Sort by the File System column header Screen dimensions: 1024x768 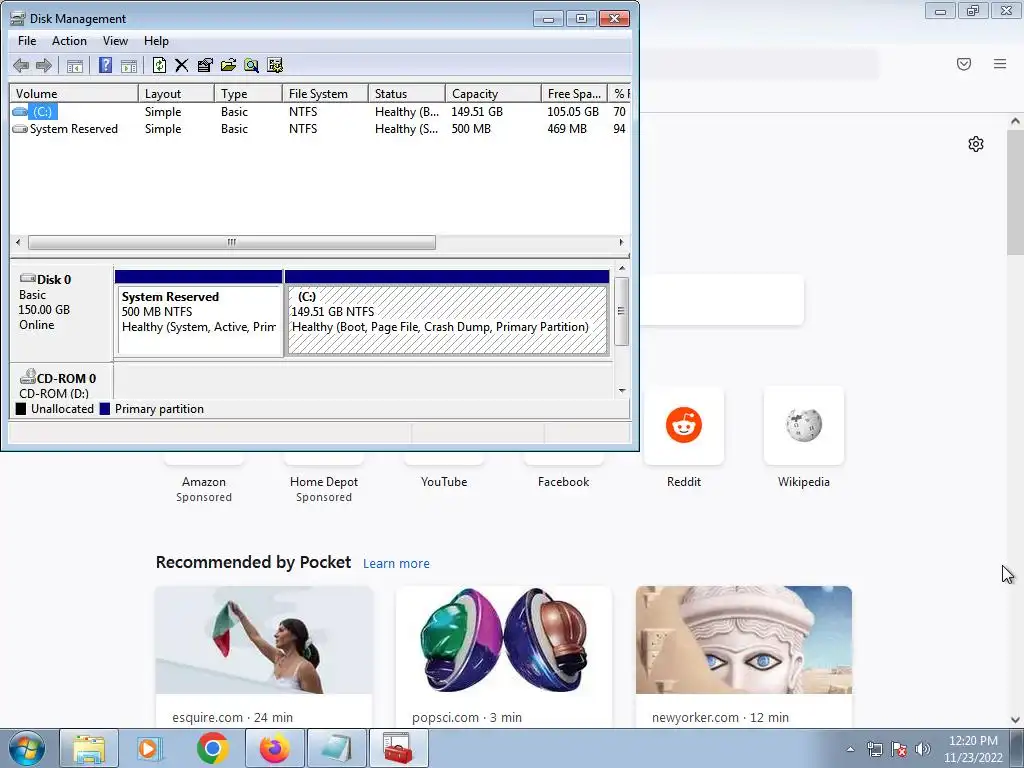click(x=325, y=93)
